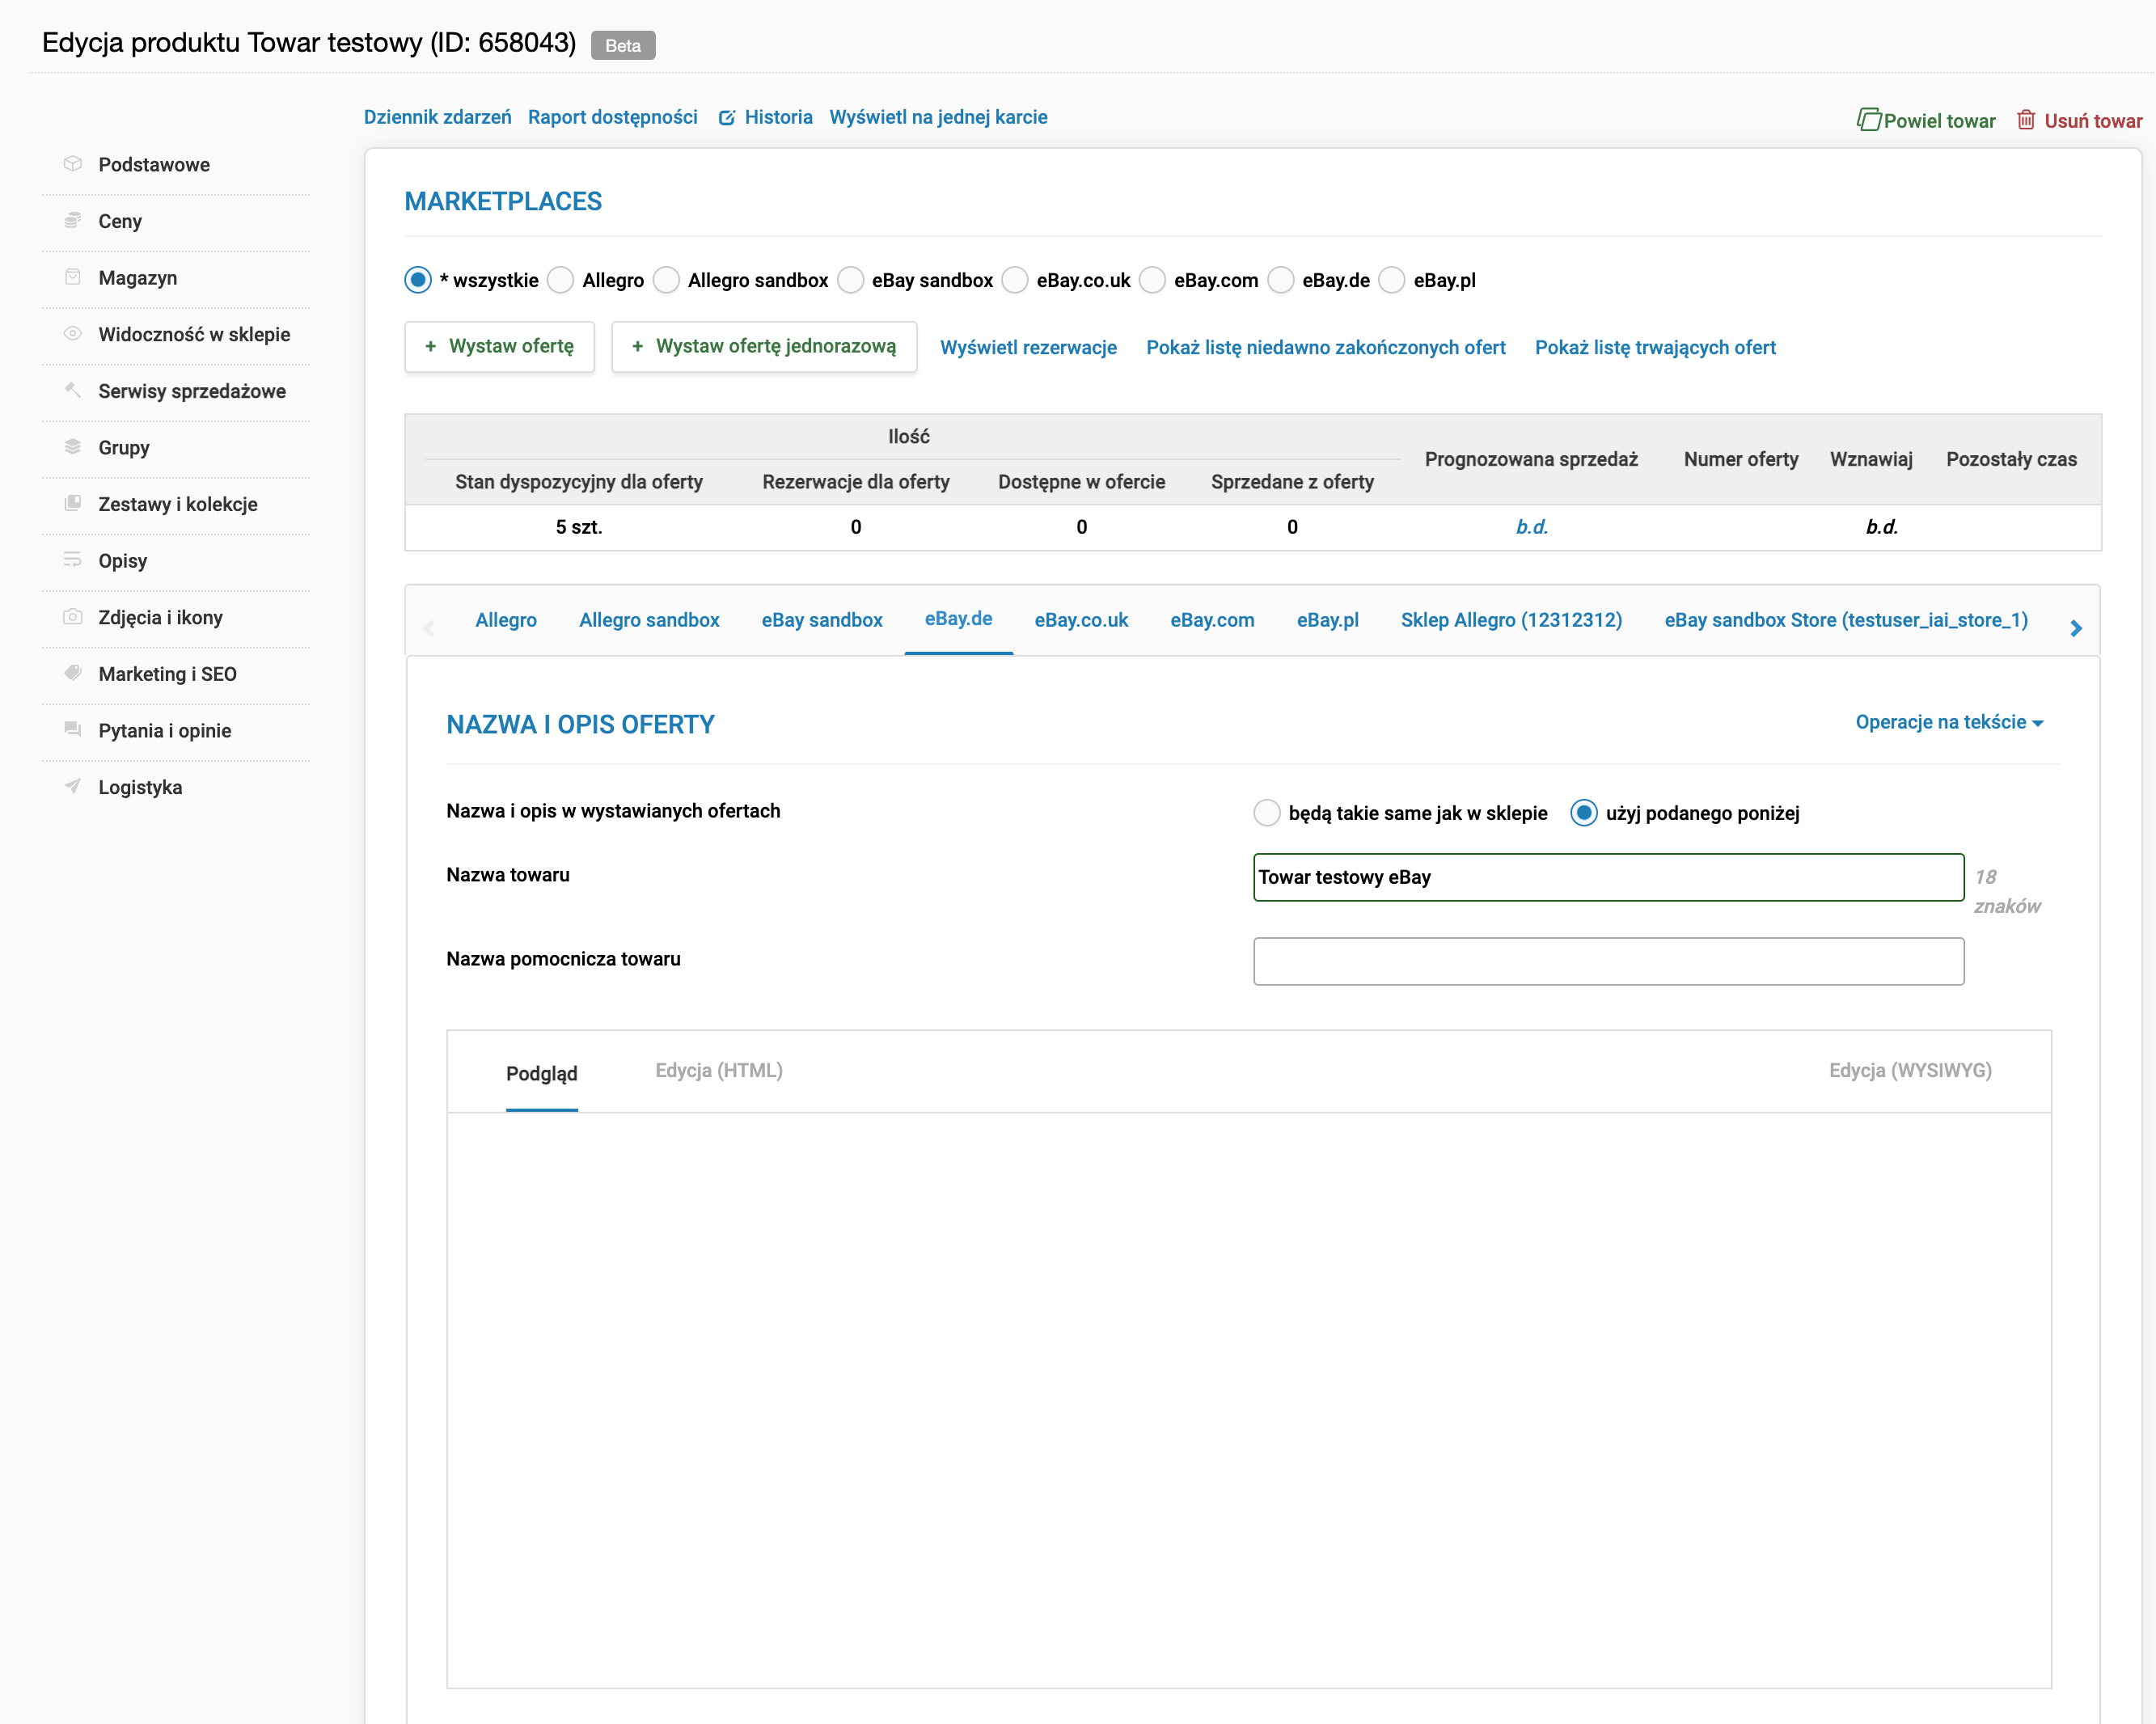Click the Wystaw ofertę jednorazową button
This screenshot has width=2156, height=1724.
pyautogui.click(x=765, y=346)
